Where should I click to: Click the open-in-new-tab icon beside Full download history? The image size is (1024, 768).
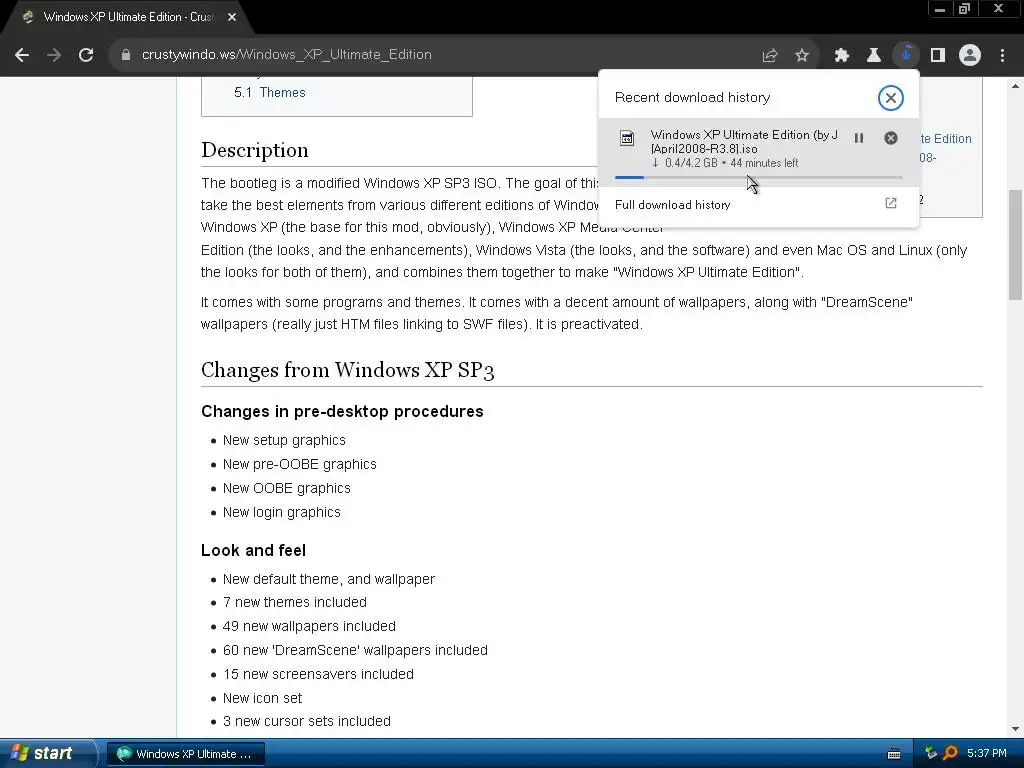click(891, 204)
